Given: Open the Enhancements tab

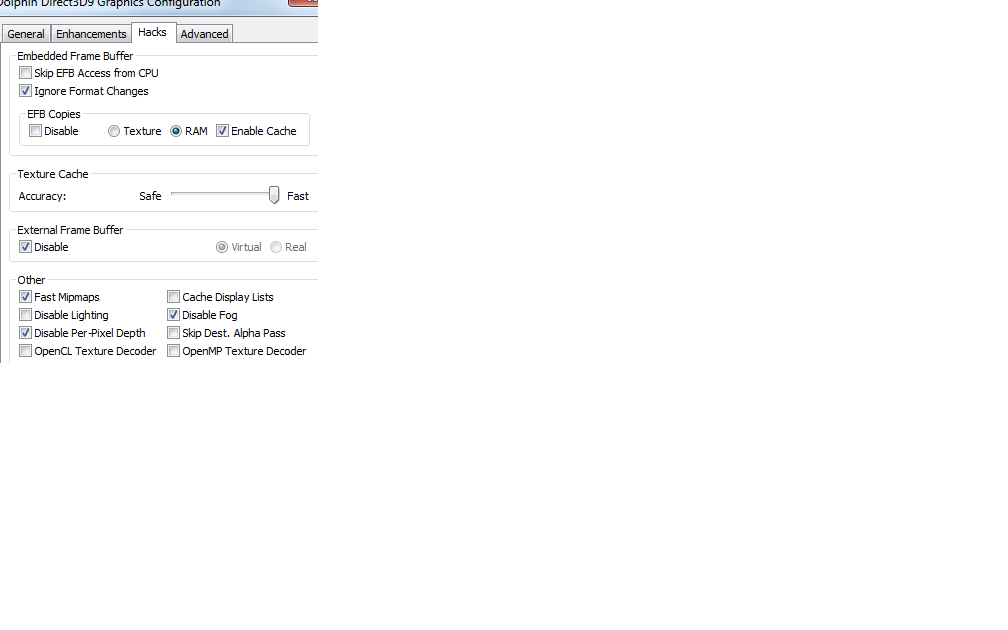Looking at the screenshot, I should coord(91,34).
